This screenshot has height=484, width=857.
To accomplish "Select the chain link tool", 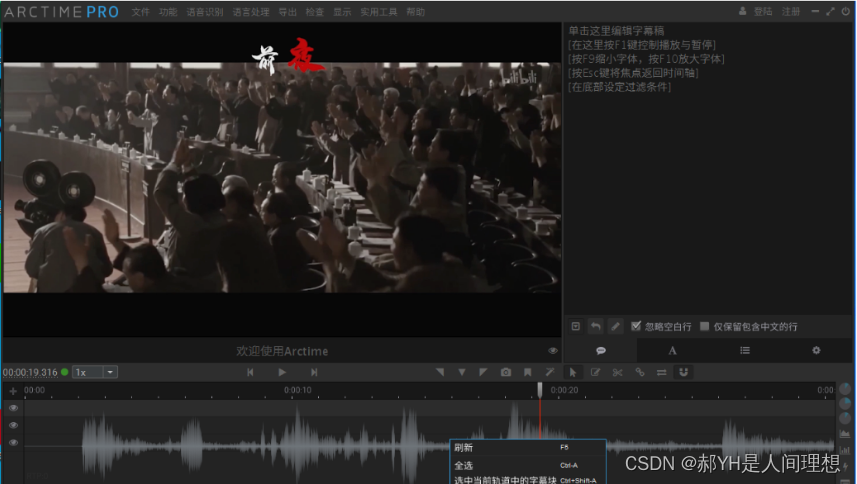I will [639, 372].
